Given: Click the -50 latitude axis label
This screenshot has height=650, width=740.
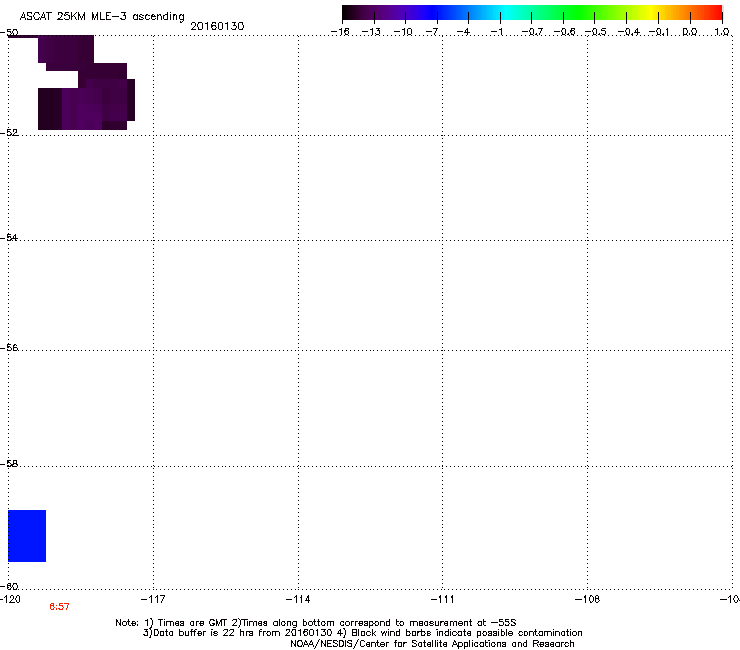Looking at the screenshot, I should click(9, 33).
